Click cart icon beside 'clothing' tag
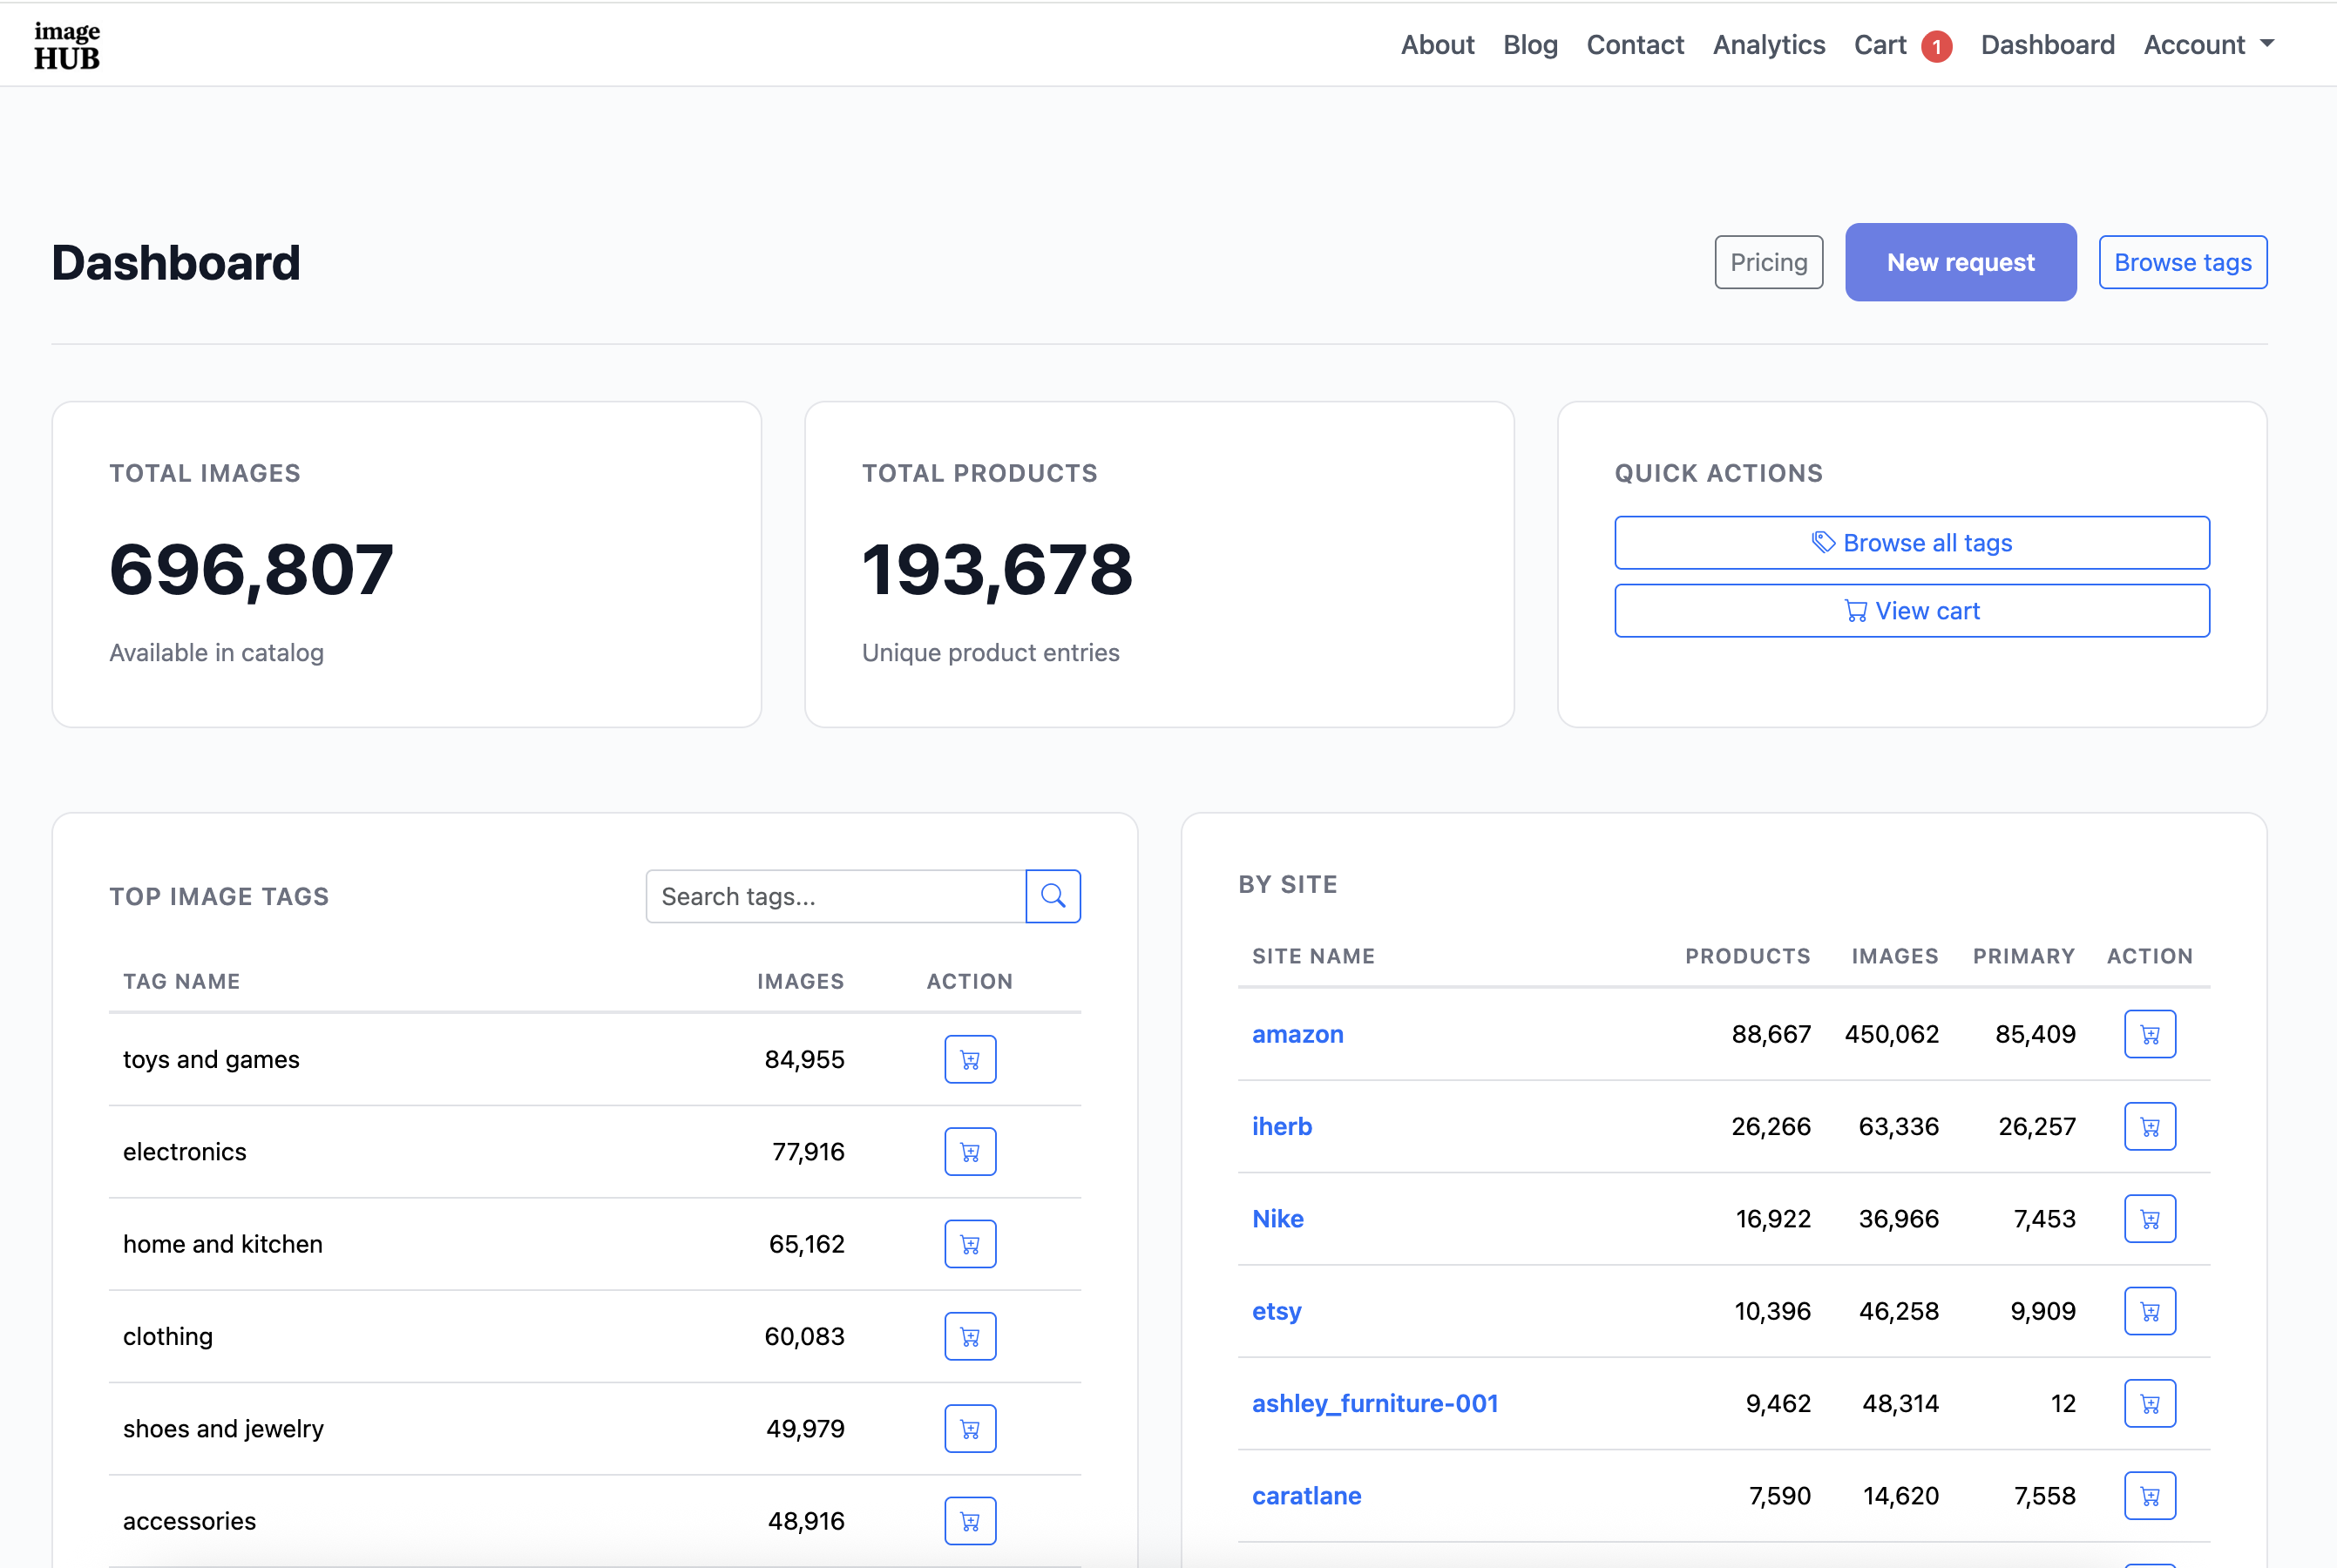This screenshot has width=2337, height=1568. 969,1336
